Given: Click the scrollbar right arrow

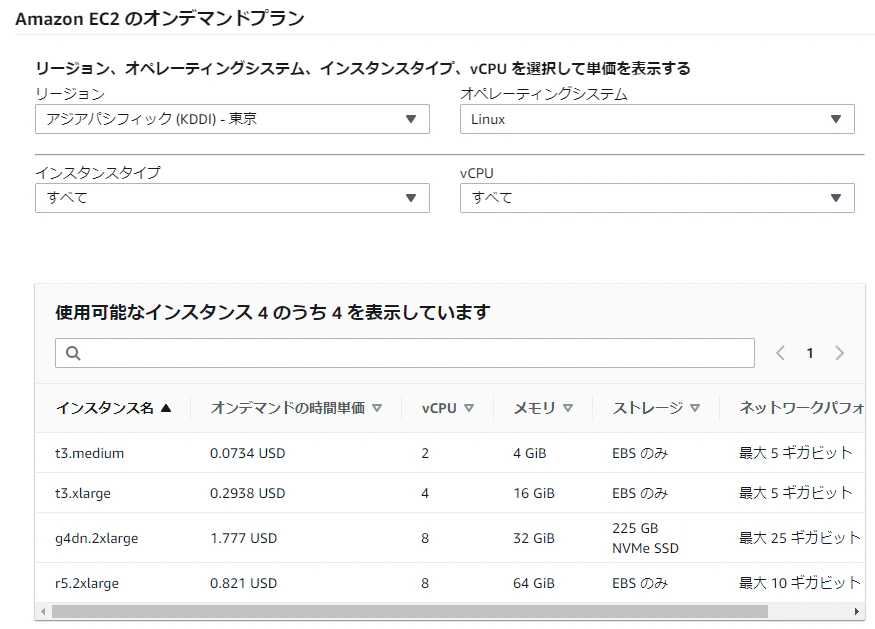Looking at the screenshot, I should 857,612.
